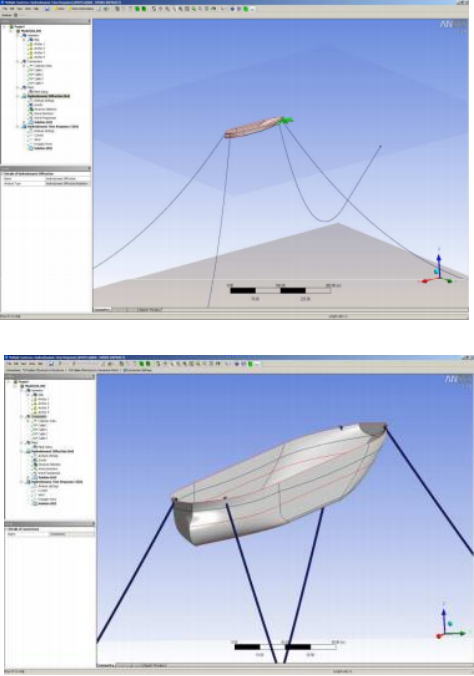This screenshot has width=474, height=676.
Task: Select Wind in the top window tree
Action: tap(38, 140)
